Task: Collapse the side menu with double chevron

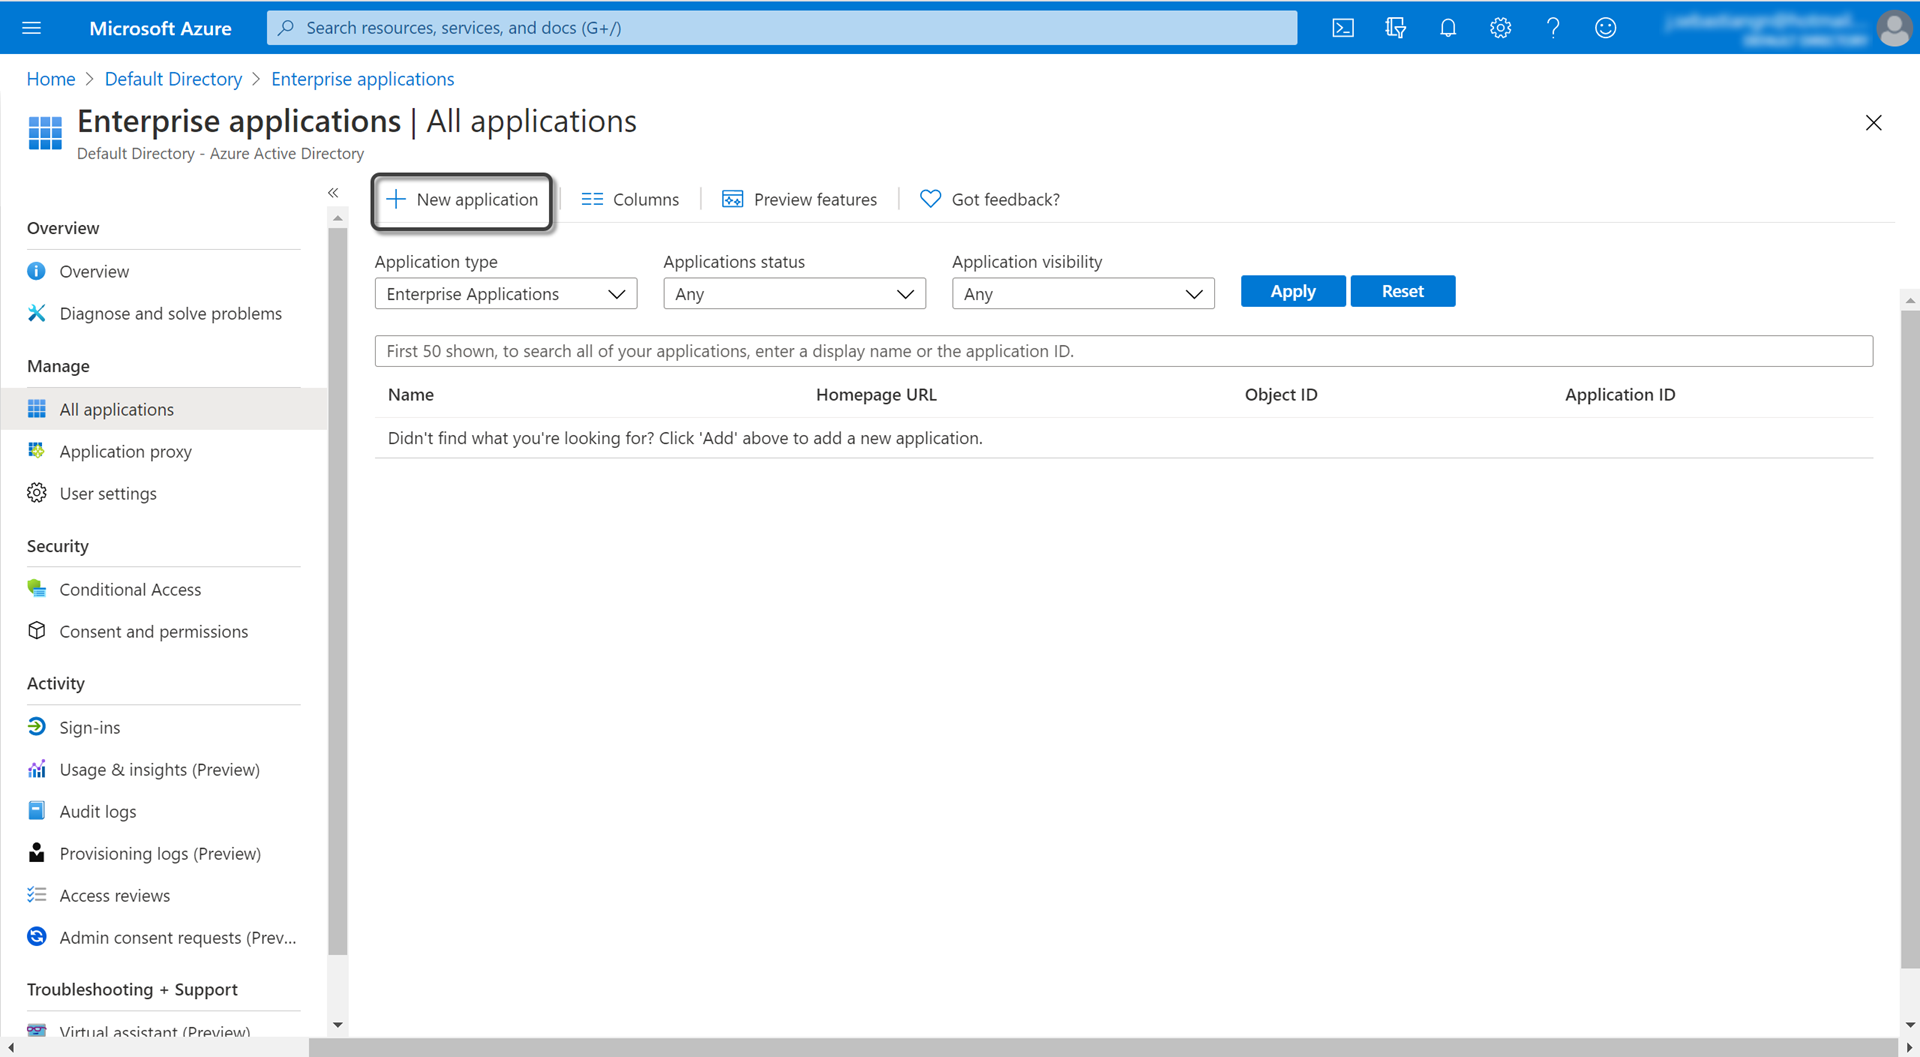Action: coord(333,193)
